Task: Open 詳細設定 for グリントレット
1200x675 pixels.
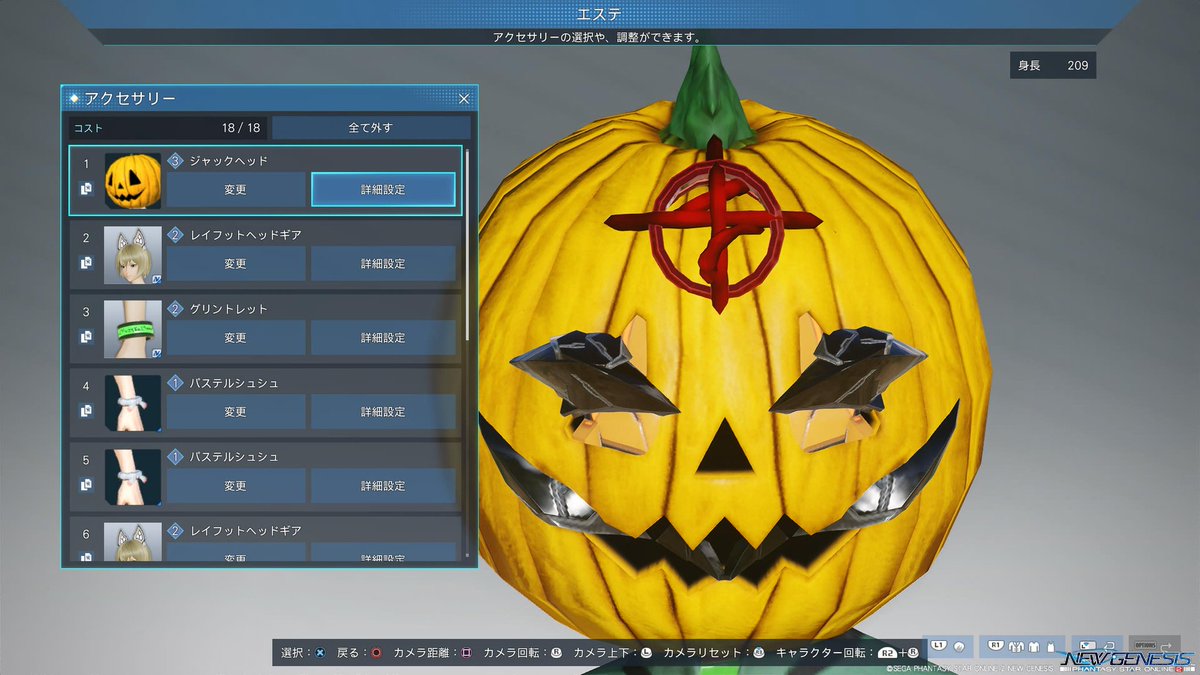Action: 383,338
